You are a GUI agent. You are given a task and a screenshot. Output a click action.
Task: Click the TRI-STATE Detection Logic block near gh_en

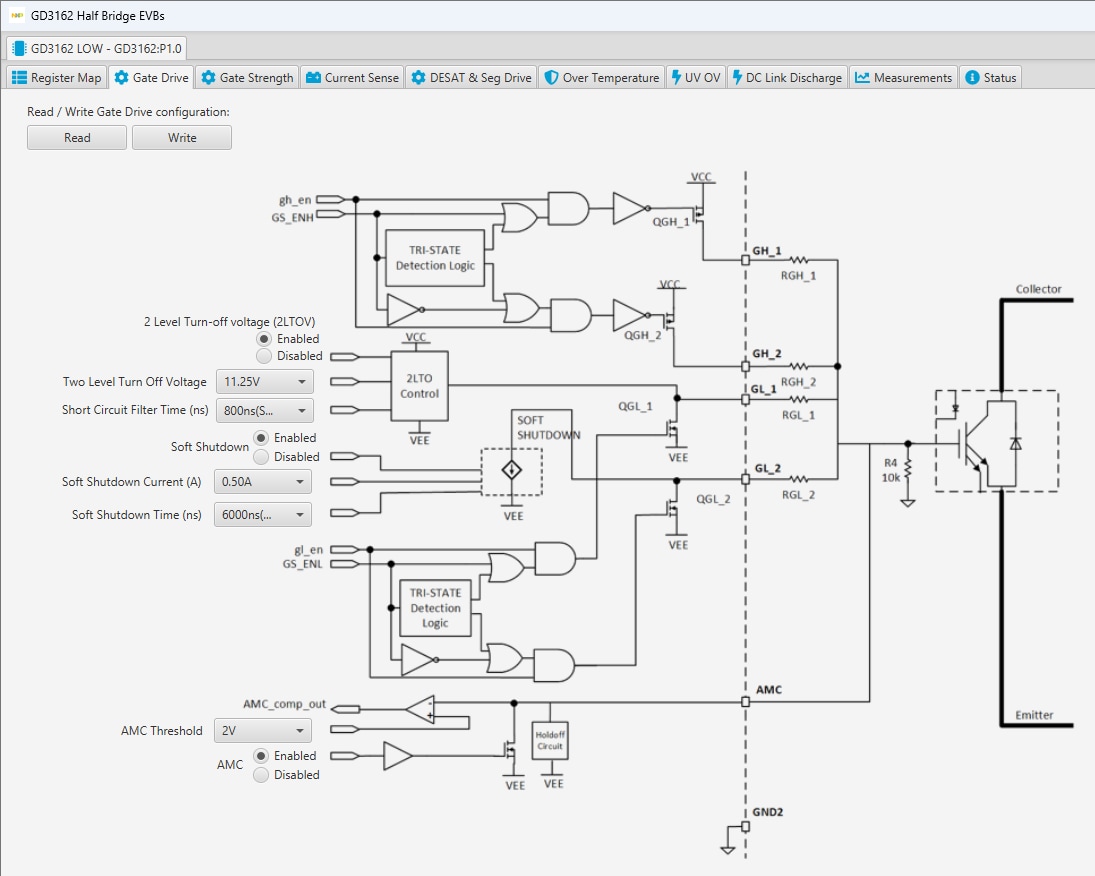click(435, 258)
